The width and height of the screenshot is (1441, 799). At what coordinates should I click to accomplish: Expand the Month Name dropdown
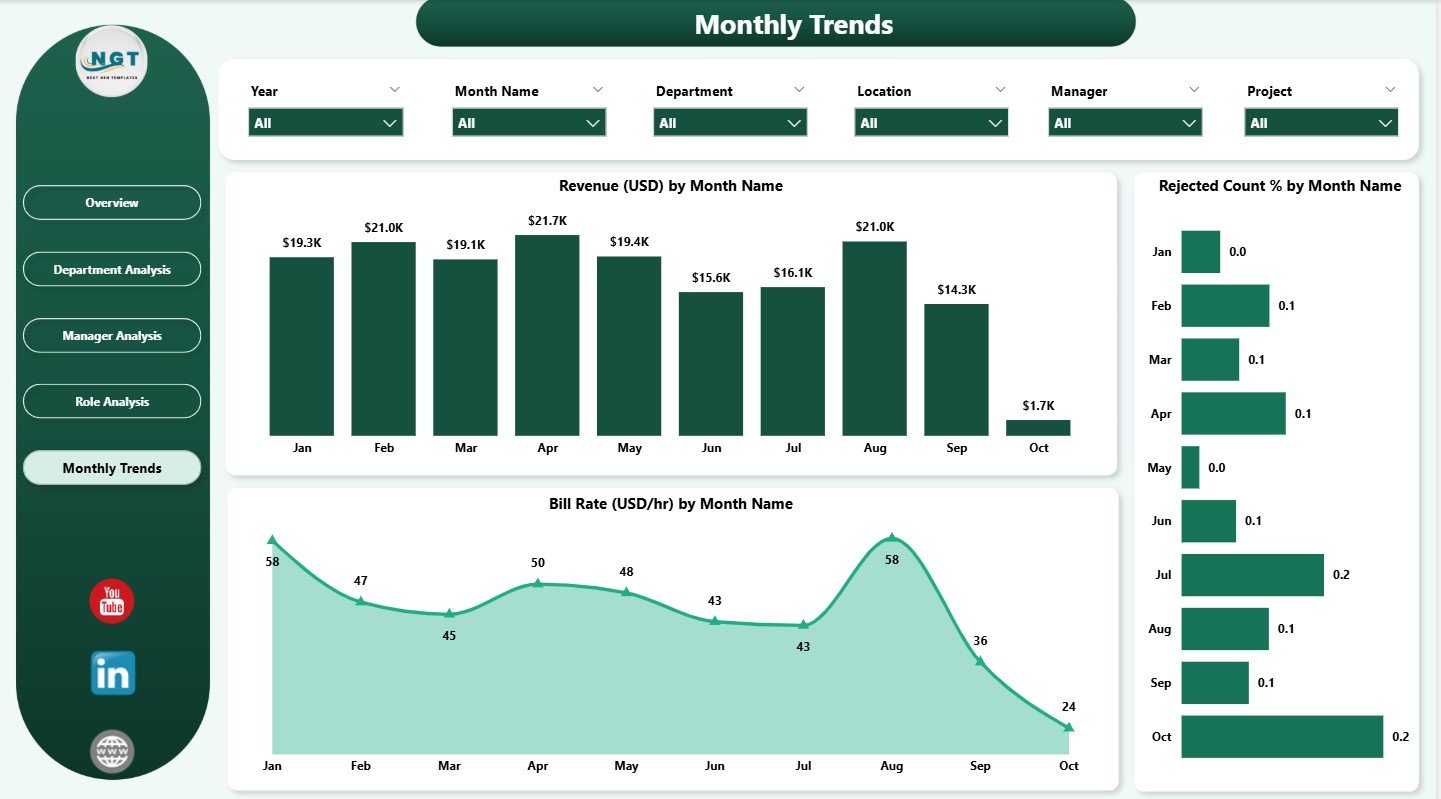(x=528, y=122)
